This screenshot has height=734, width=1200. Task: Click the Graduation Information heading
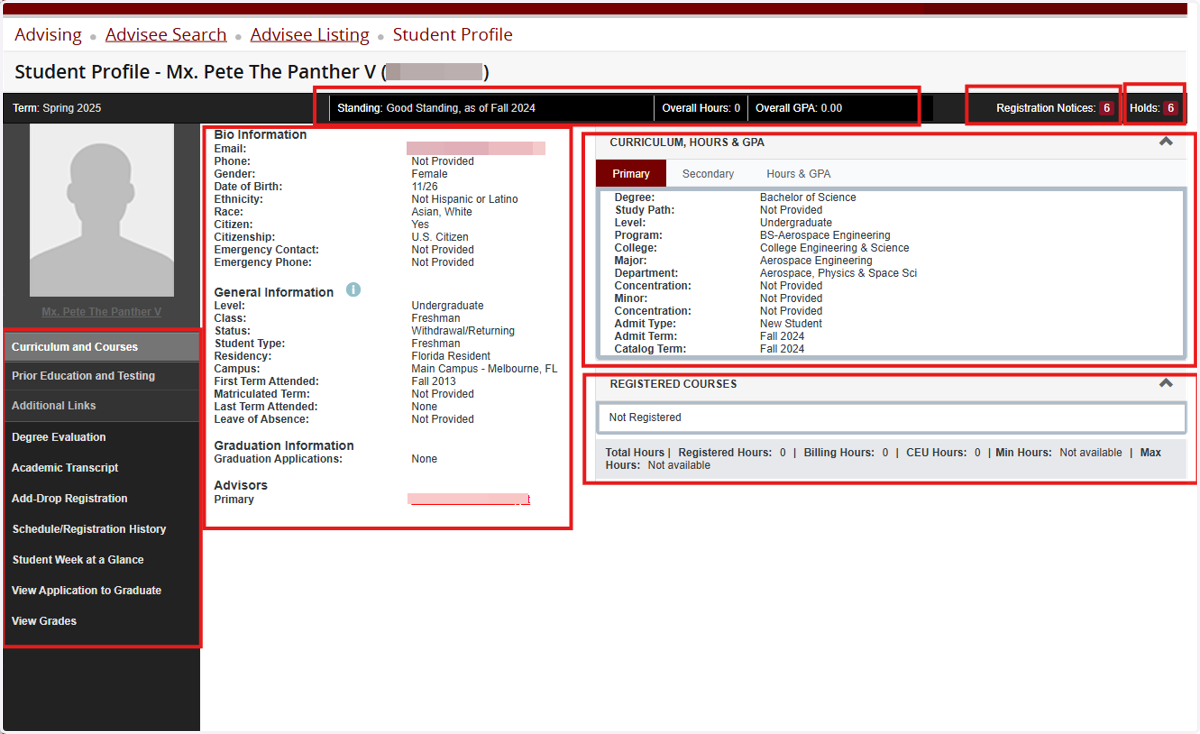click(284, 446)
